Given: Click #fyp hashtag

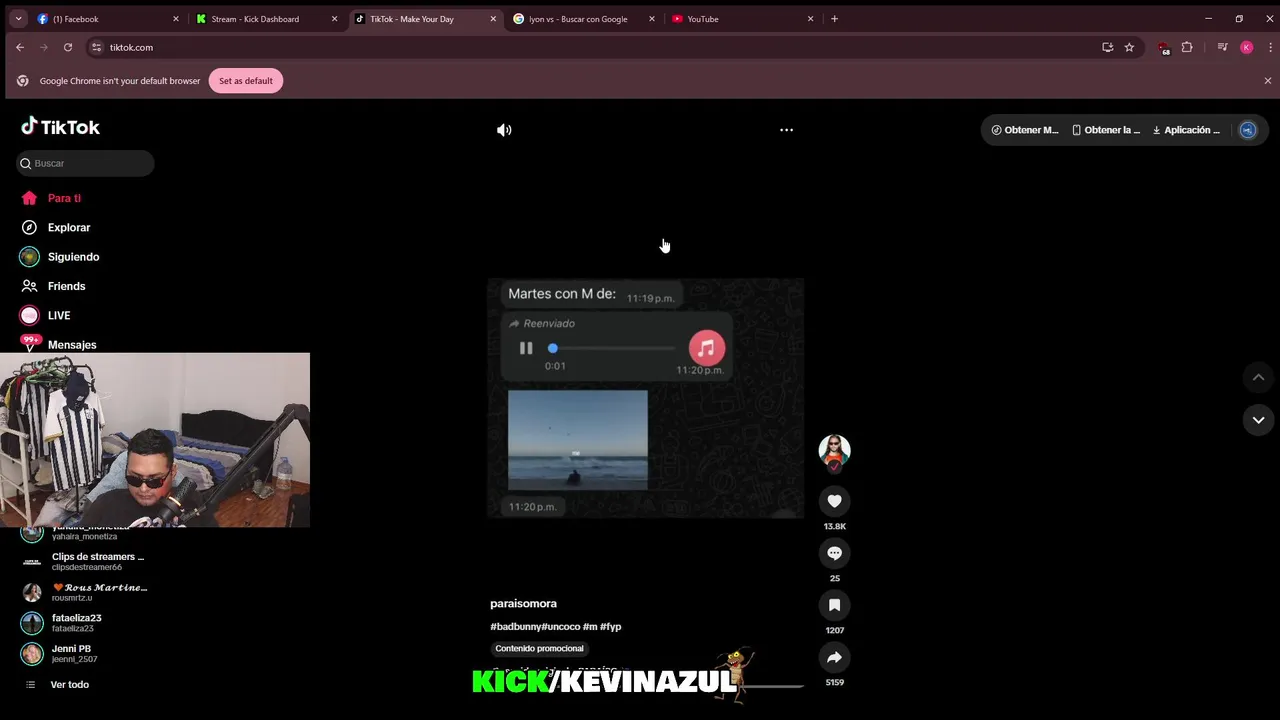Looking at the screenshot, I should tap(610, 627).
